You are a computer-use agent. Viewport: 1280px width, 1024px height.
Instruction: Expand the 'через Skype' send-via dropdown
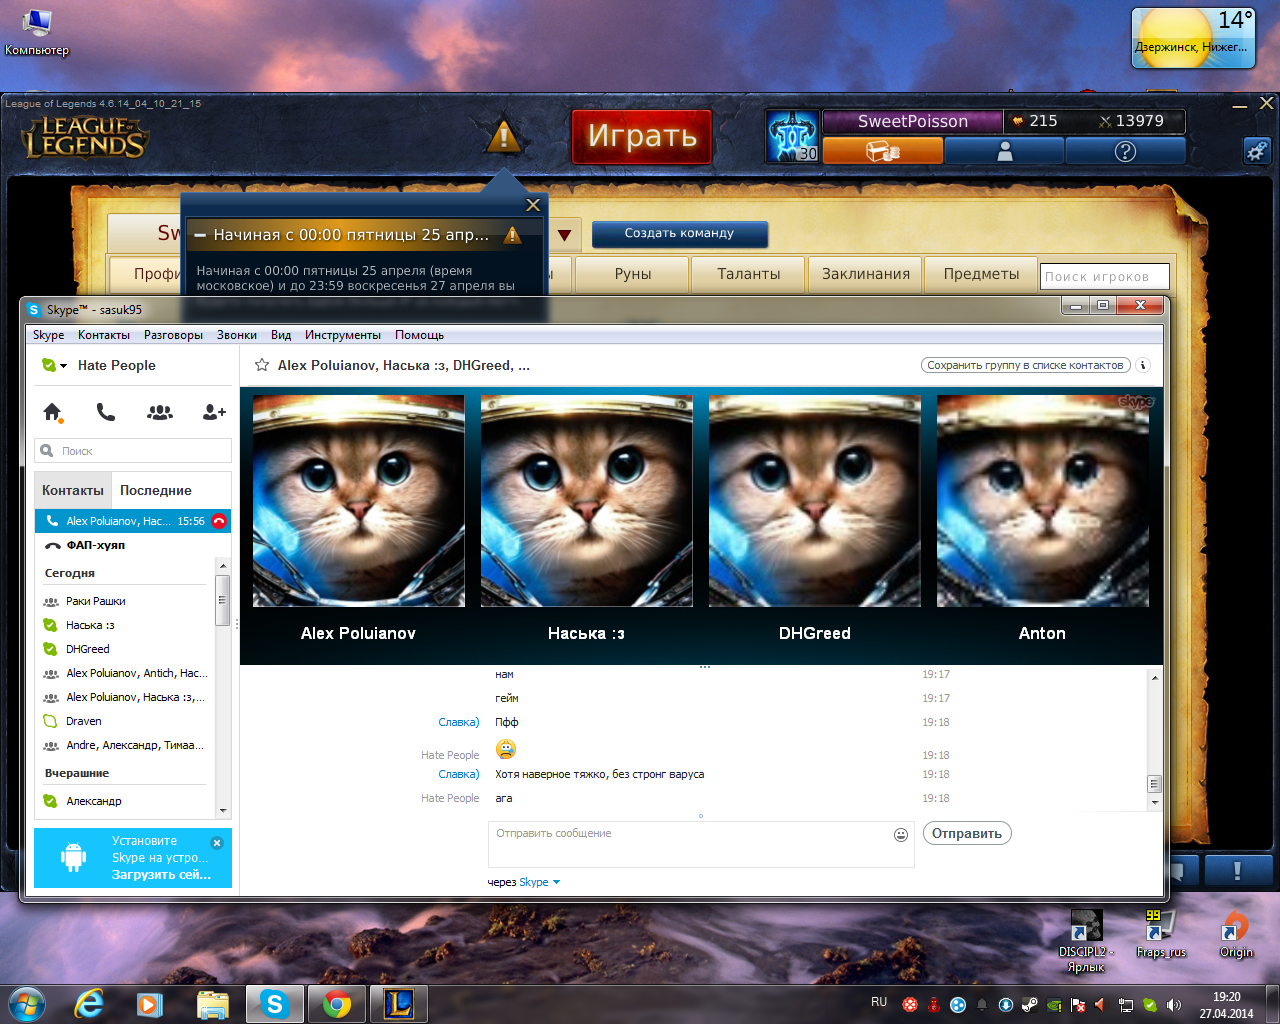tap(556, 882)
